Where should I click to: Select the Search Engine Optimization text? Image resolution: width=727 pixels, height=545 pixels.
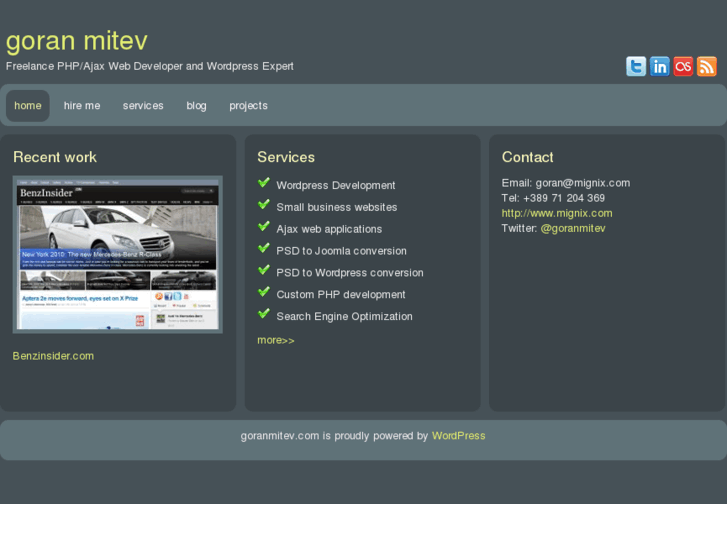pos(344,316)
